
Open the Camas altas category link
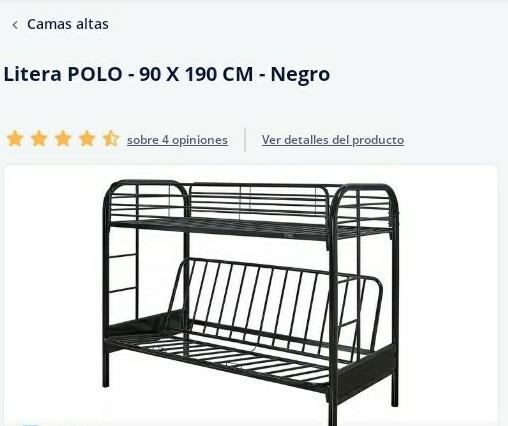68,24
